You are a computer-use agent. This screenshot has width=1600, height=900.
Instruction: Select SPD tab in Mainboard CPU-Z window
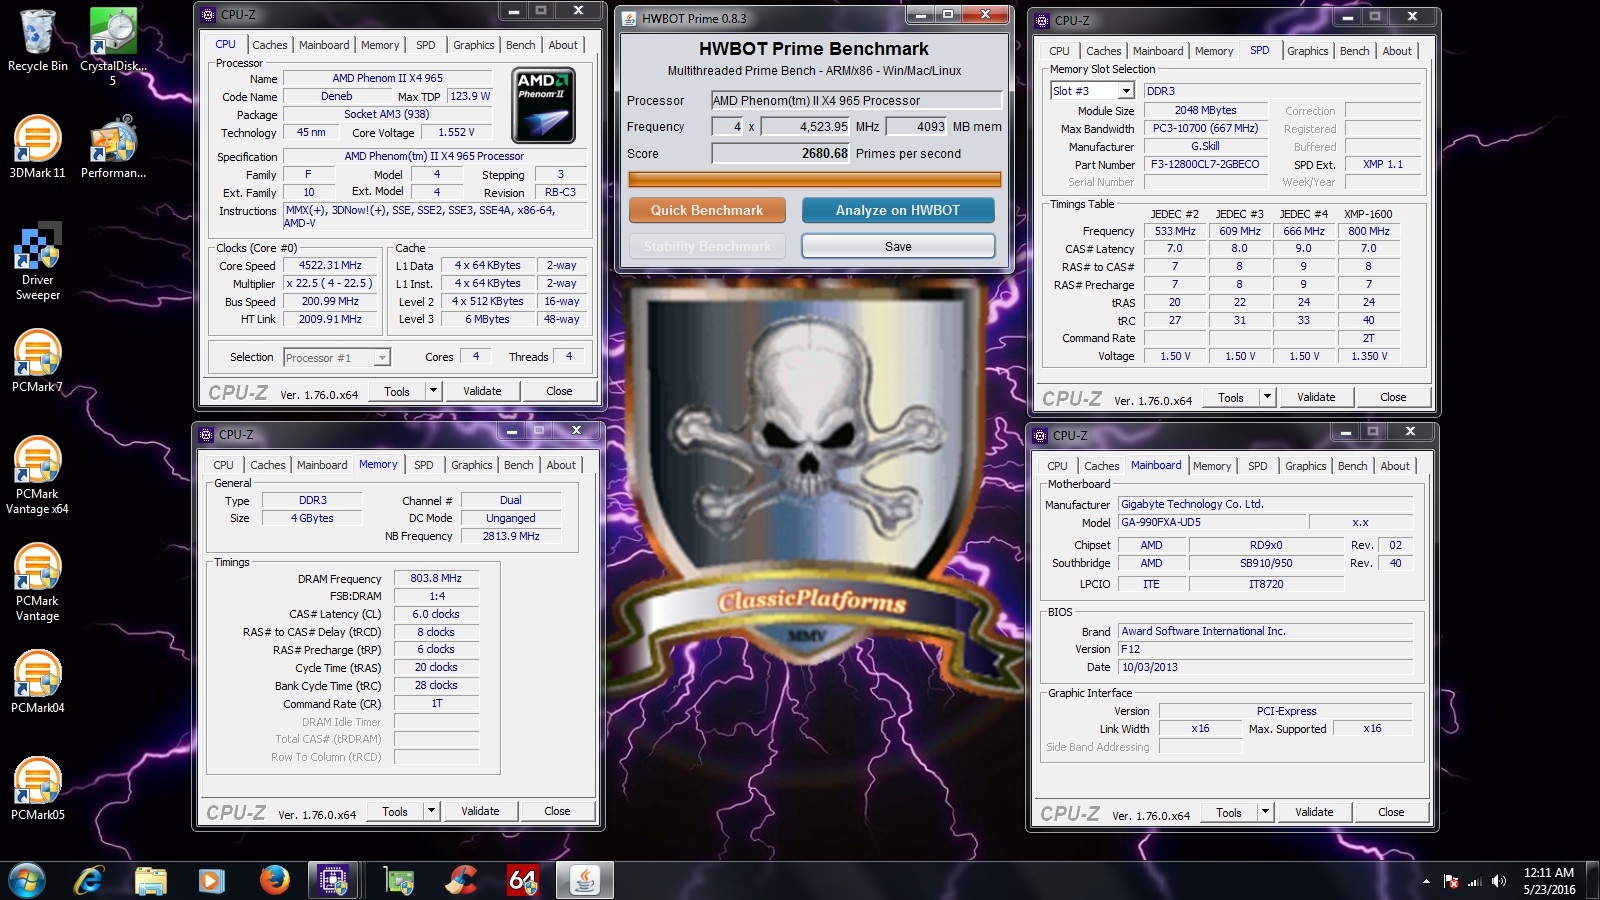[1258, 466]
